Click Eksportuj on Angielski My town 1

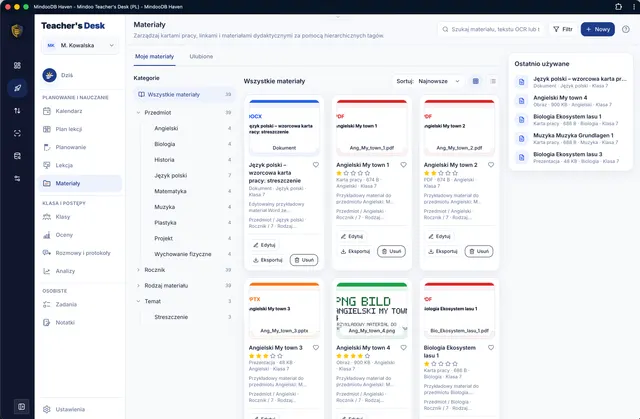click(355, 251)
